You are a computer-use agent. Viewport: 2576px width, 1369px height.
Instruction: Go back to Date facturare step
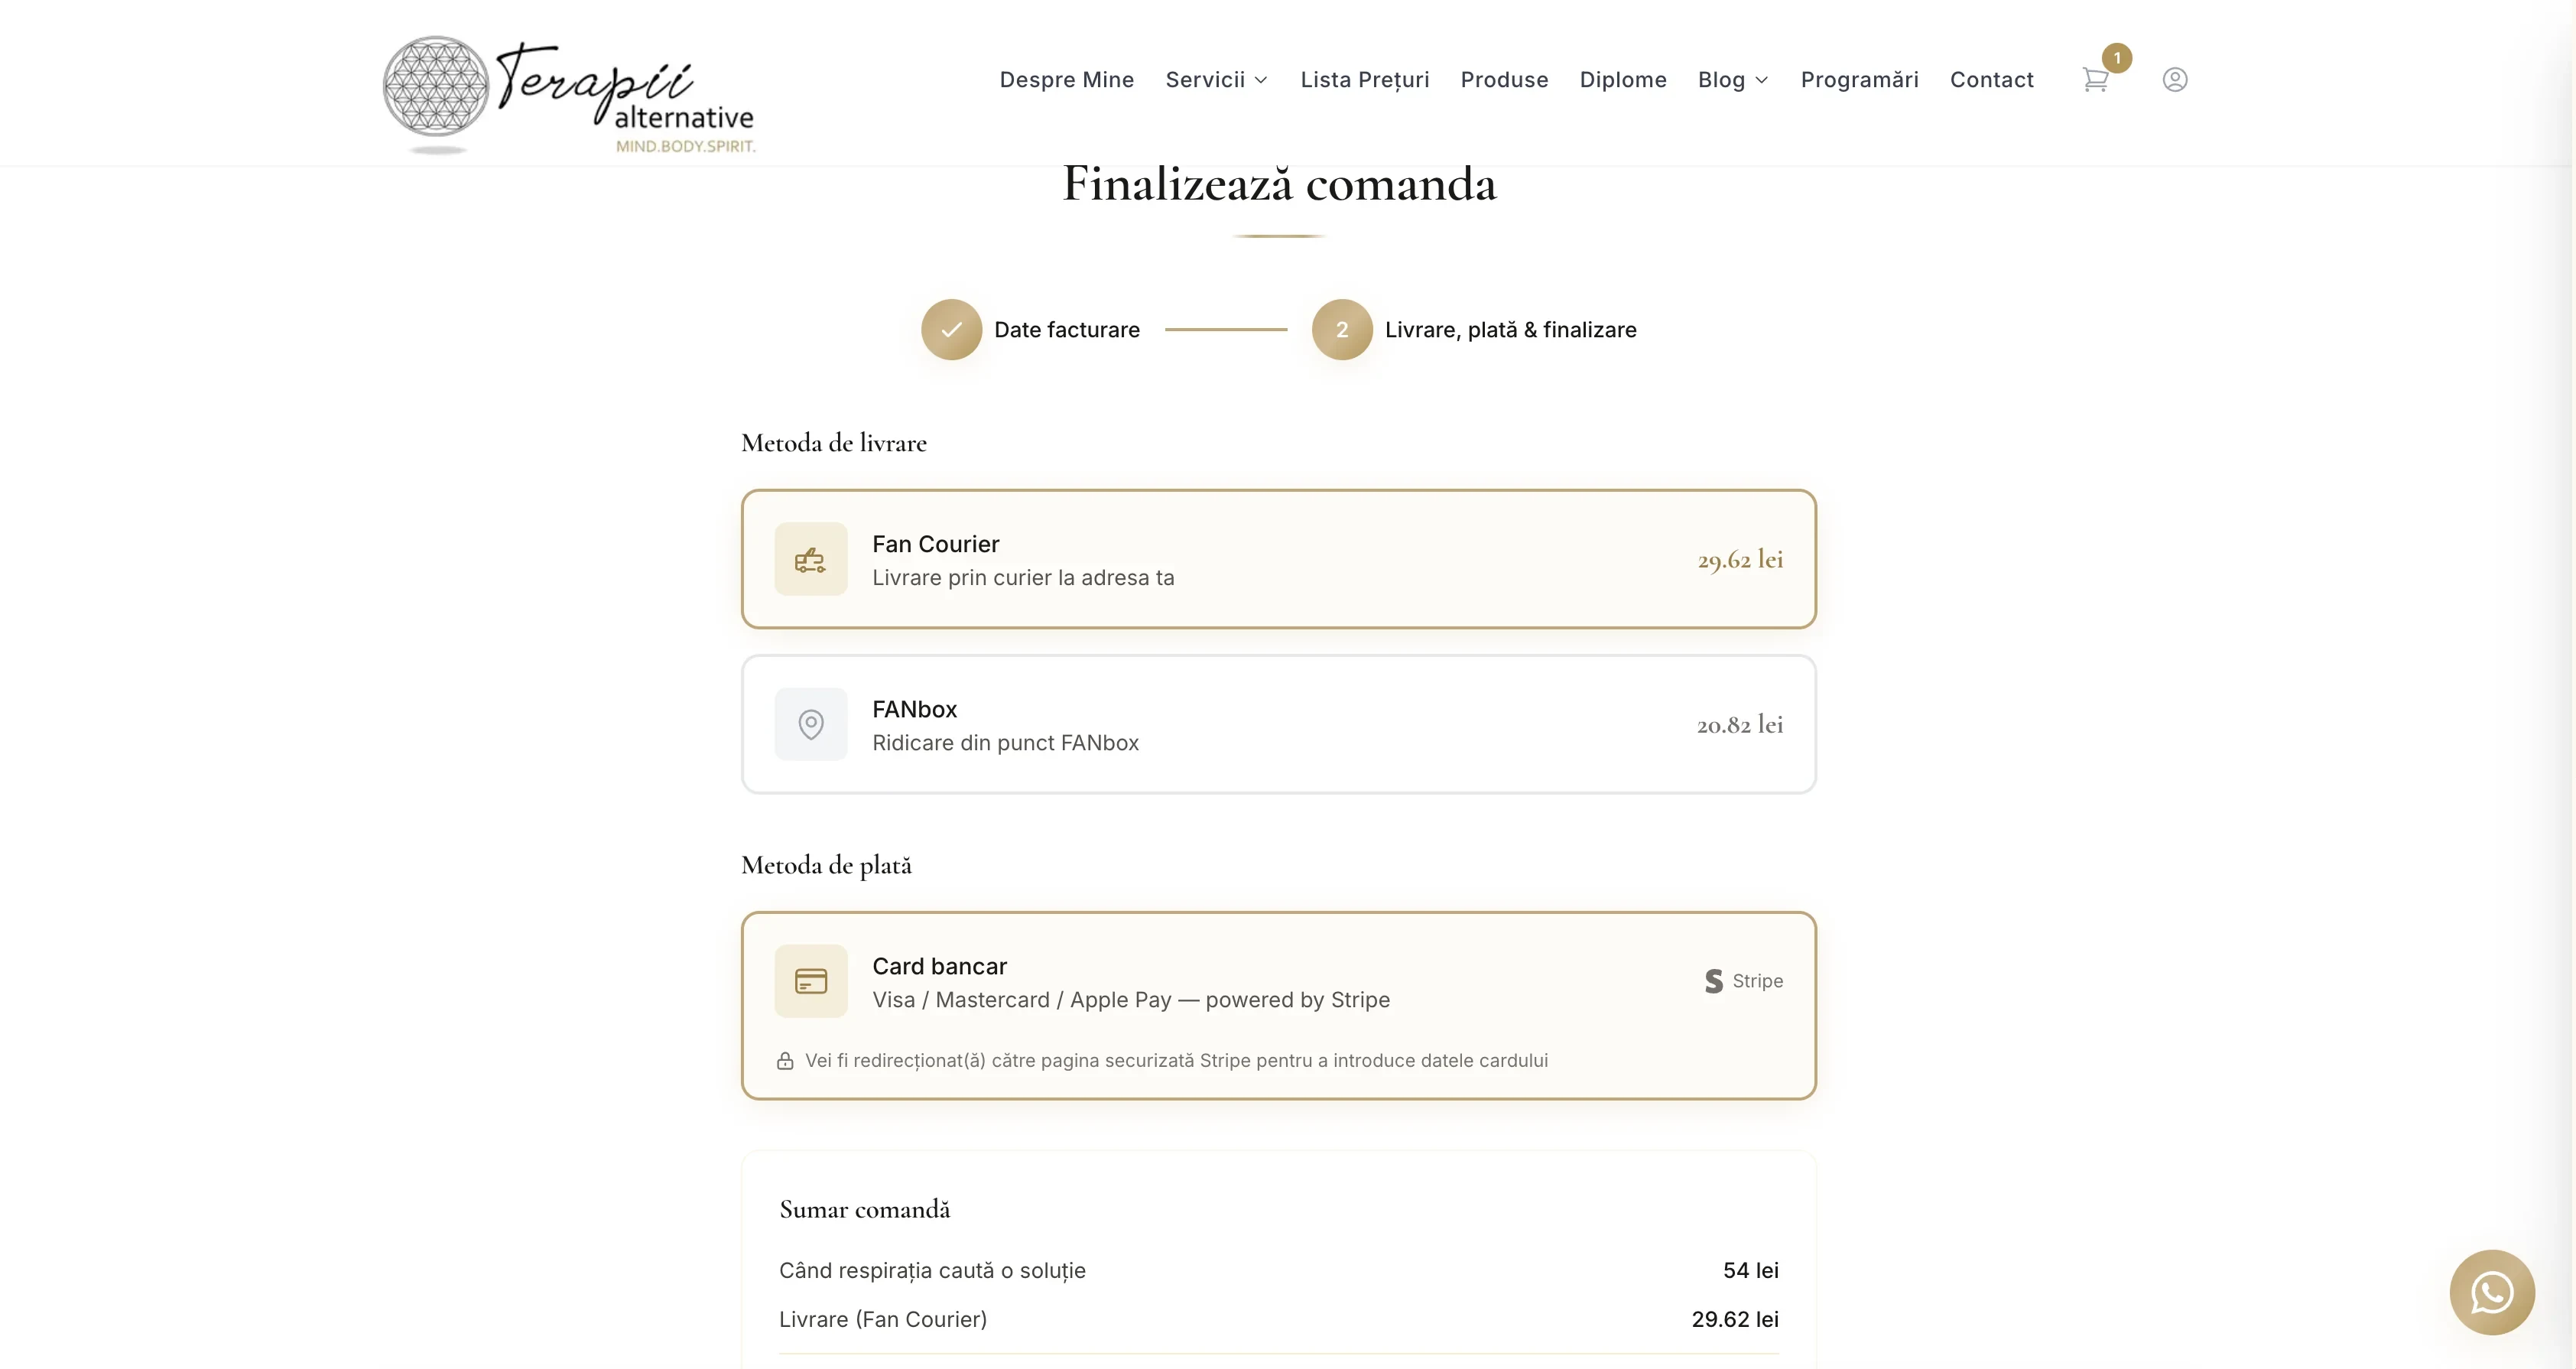[1030, 329]
